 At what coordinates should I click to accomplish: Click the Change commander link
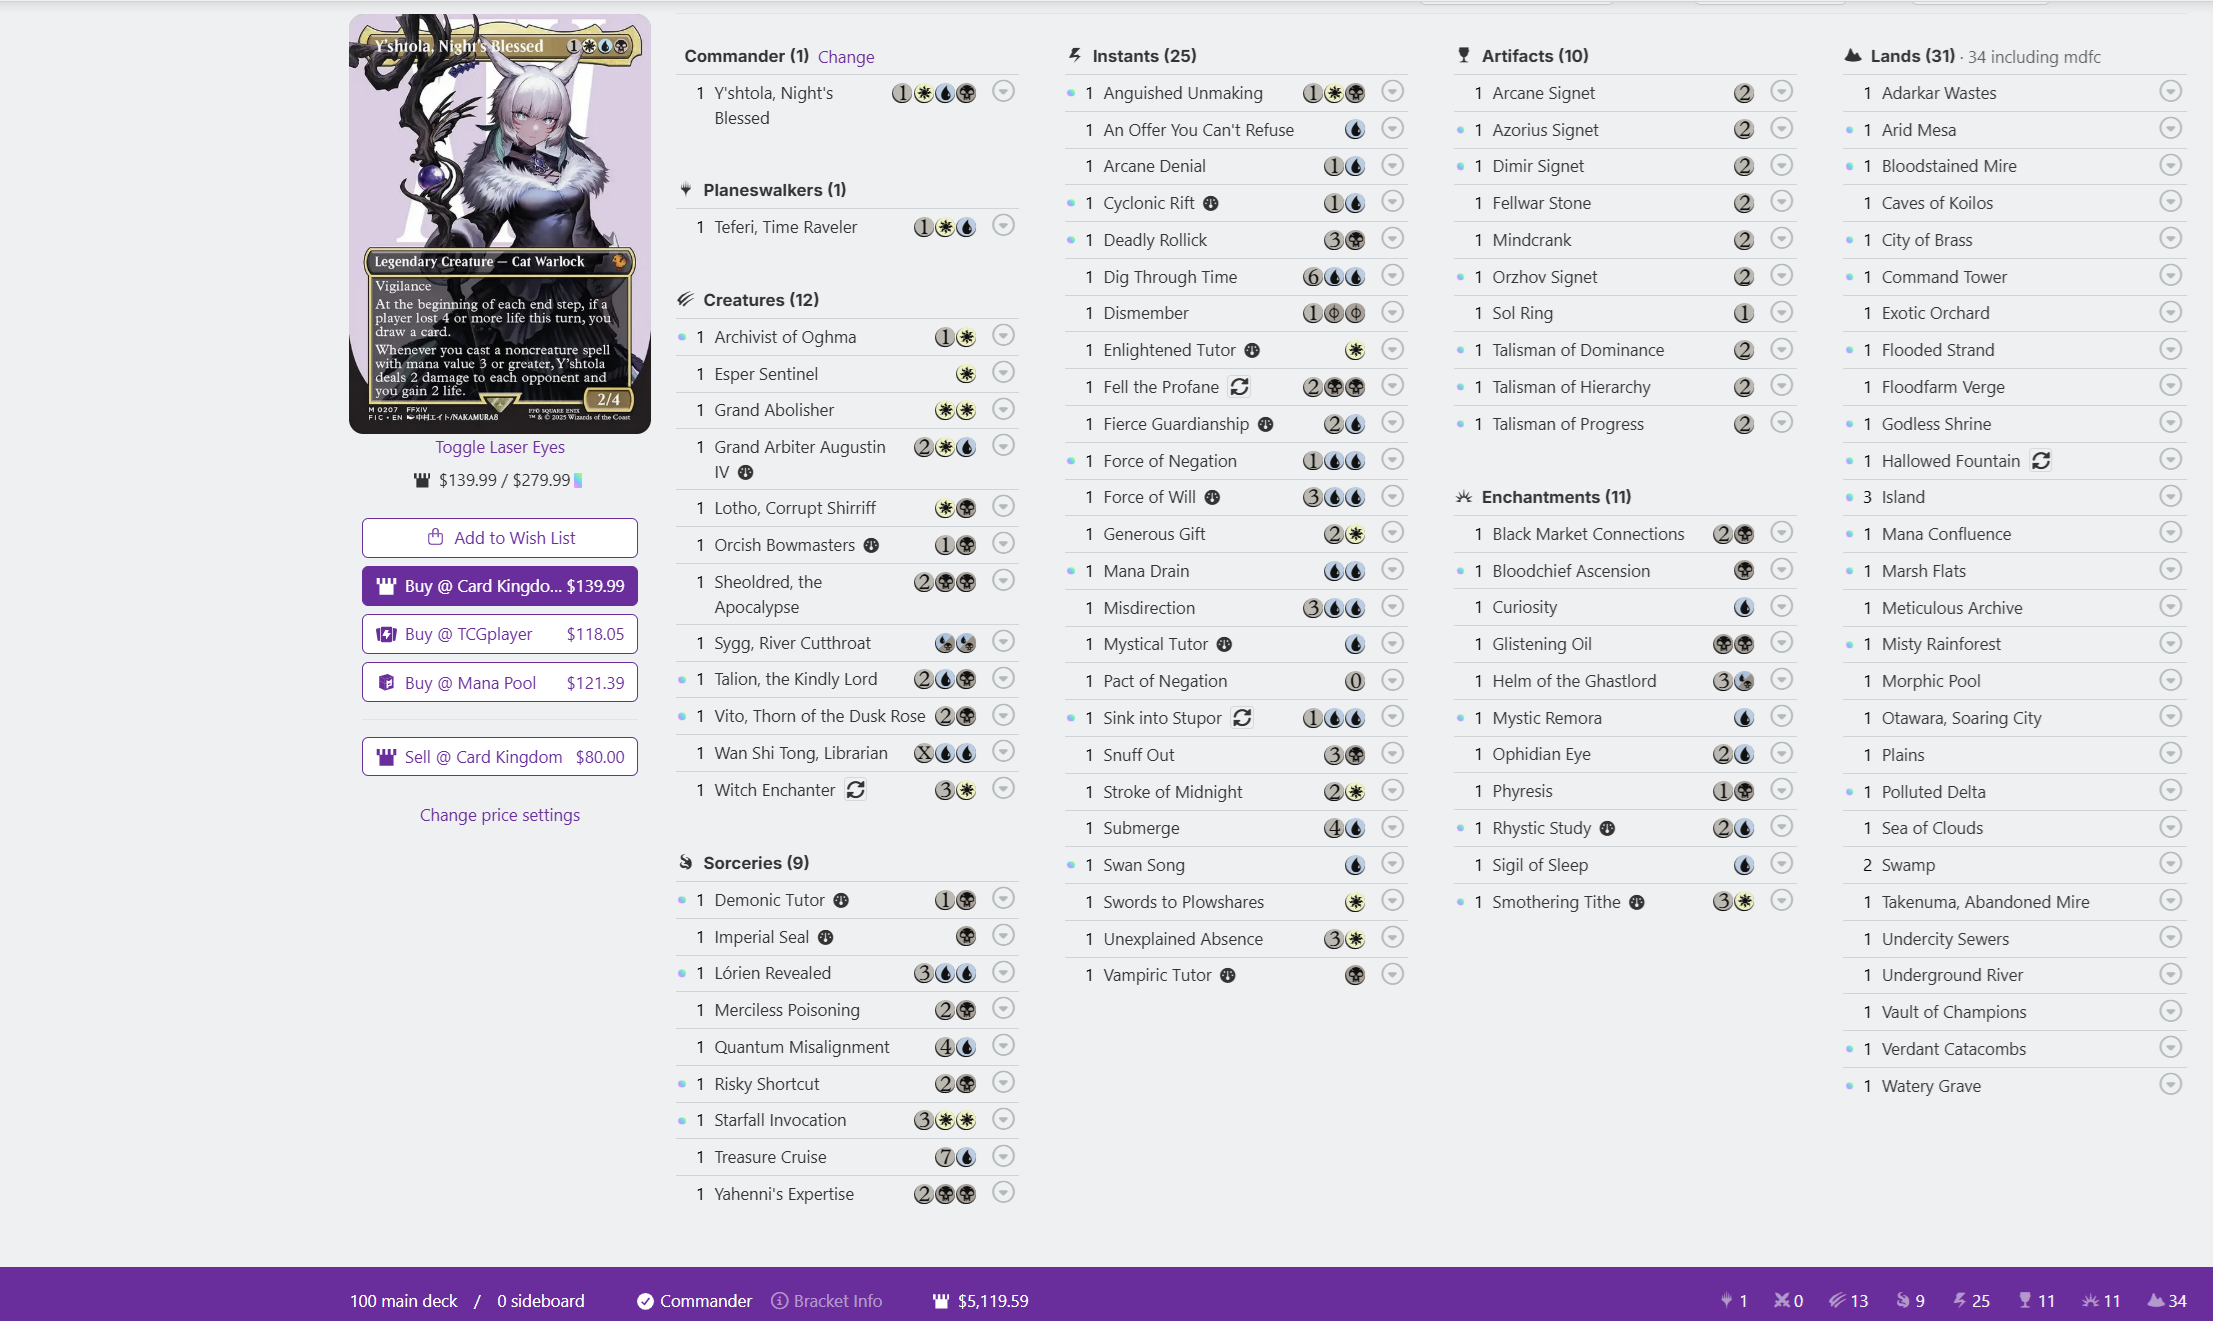point(845,57)
